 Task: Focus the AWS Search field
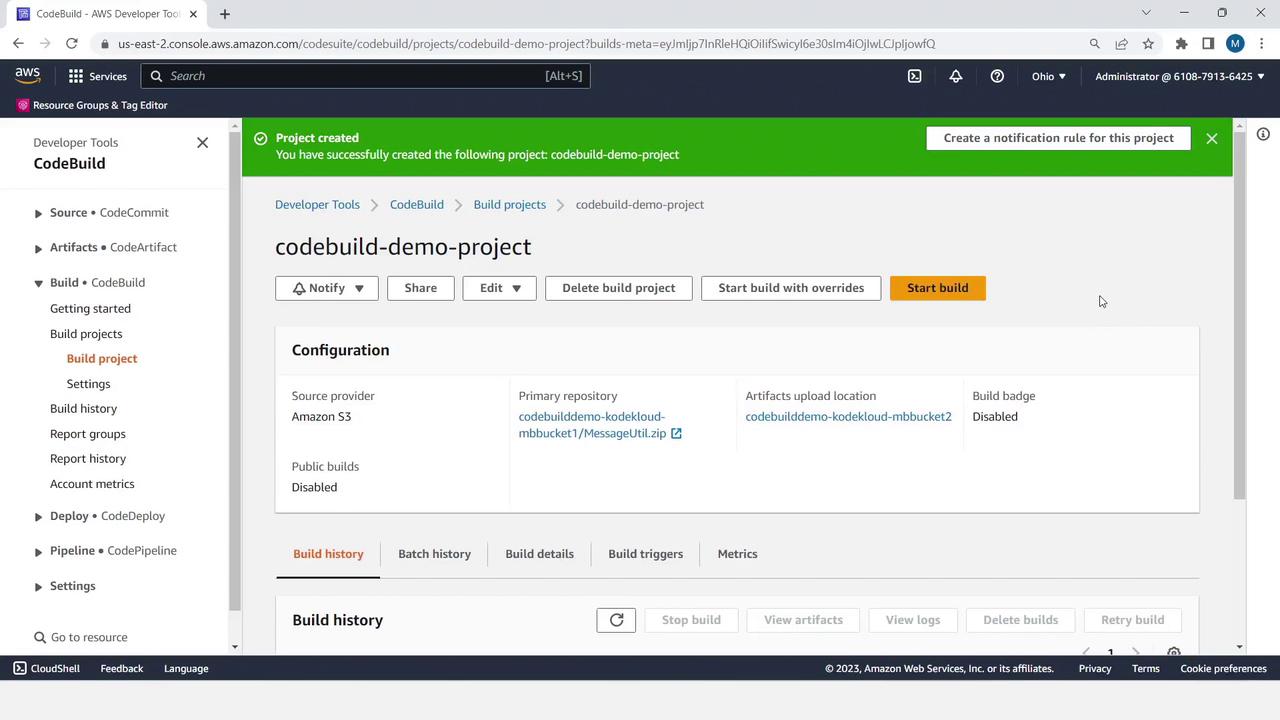[x=366, y=76]
